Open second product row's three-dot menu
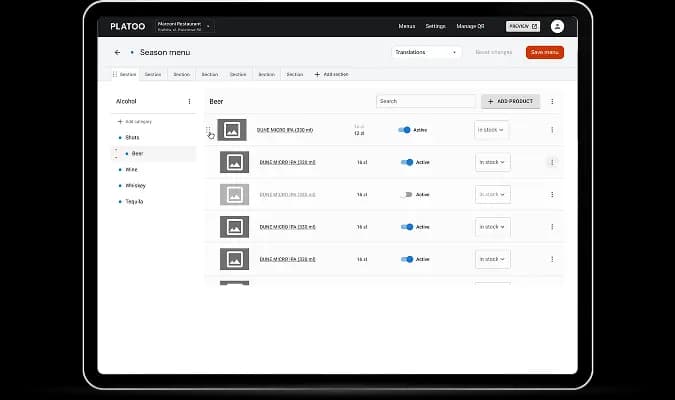Image resolution: width=675 pixels, height=400 pixels. tap(552, 162)
